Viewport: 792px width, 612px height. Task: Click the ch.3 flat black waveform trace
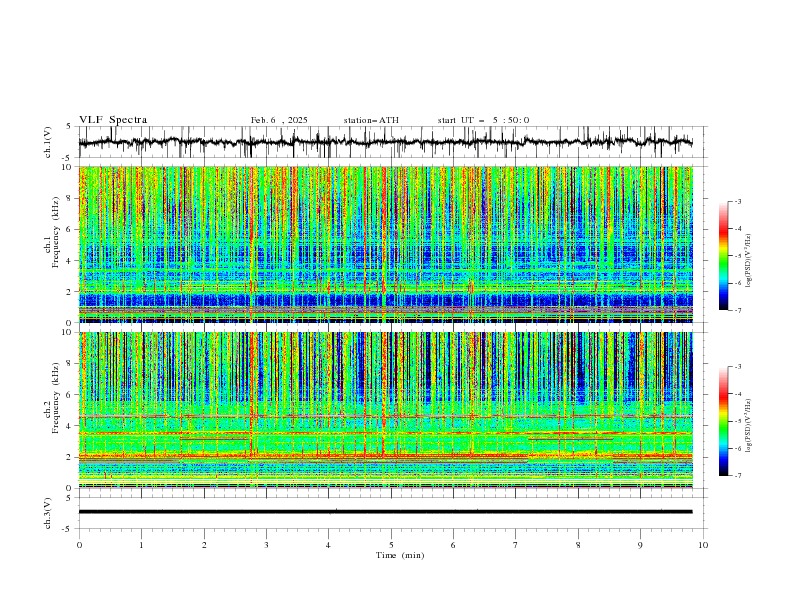(x=386, y=512)
